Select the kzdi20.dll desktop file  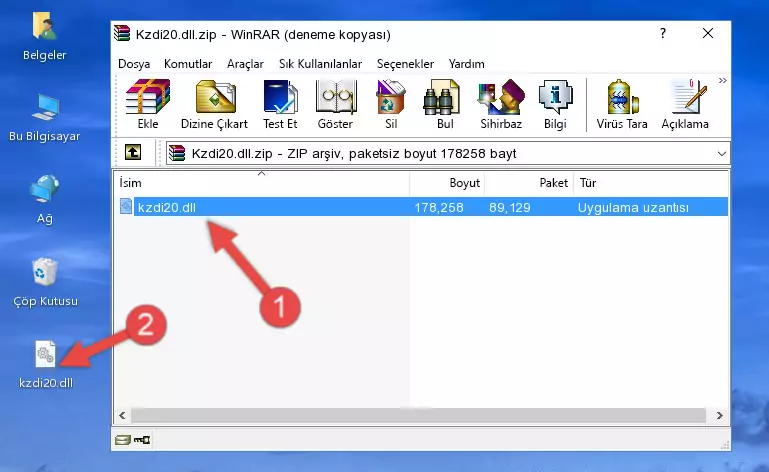46,365
